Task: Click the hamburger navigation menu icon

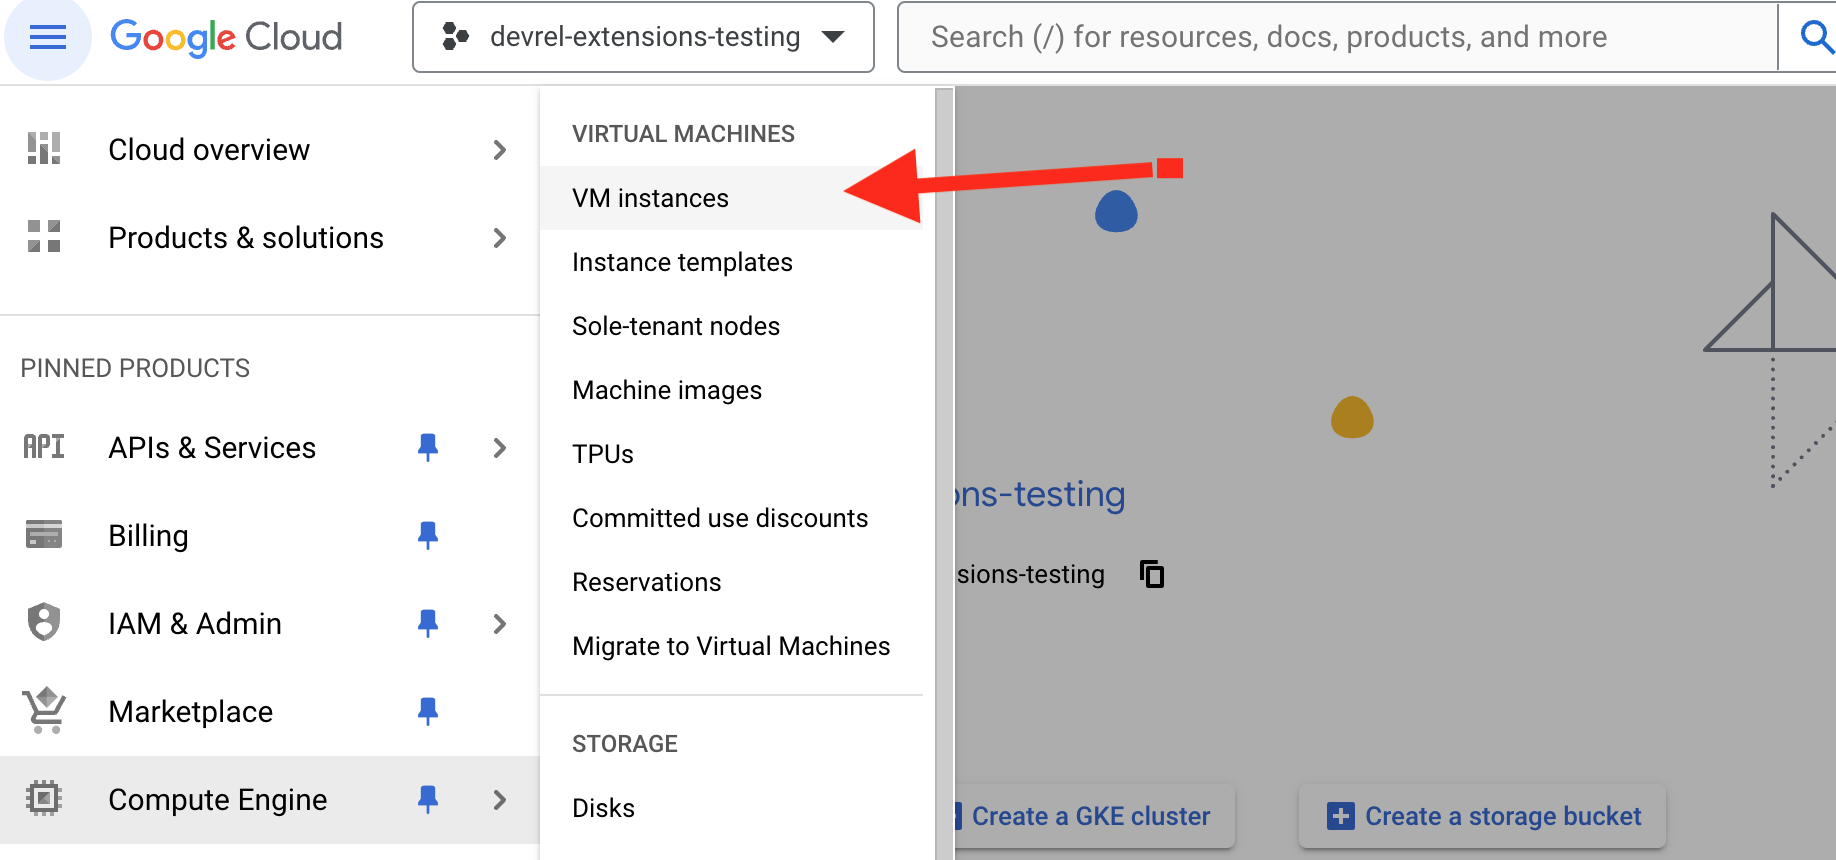Action: click(47, 38)
